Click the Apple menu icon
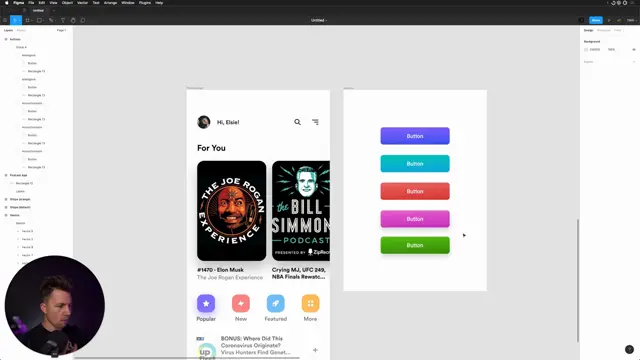This screenshot has height=360, width=640. point(7,3)
